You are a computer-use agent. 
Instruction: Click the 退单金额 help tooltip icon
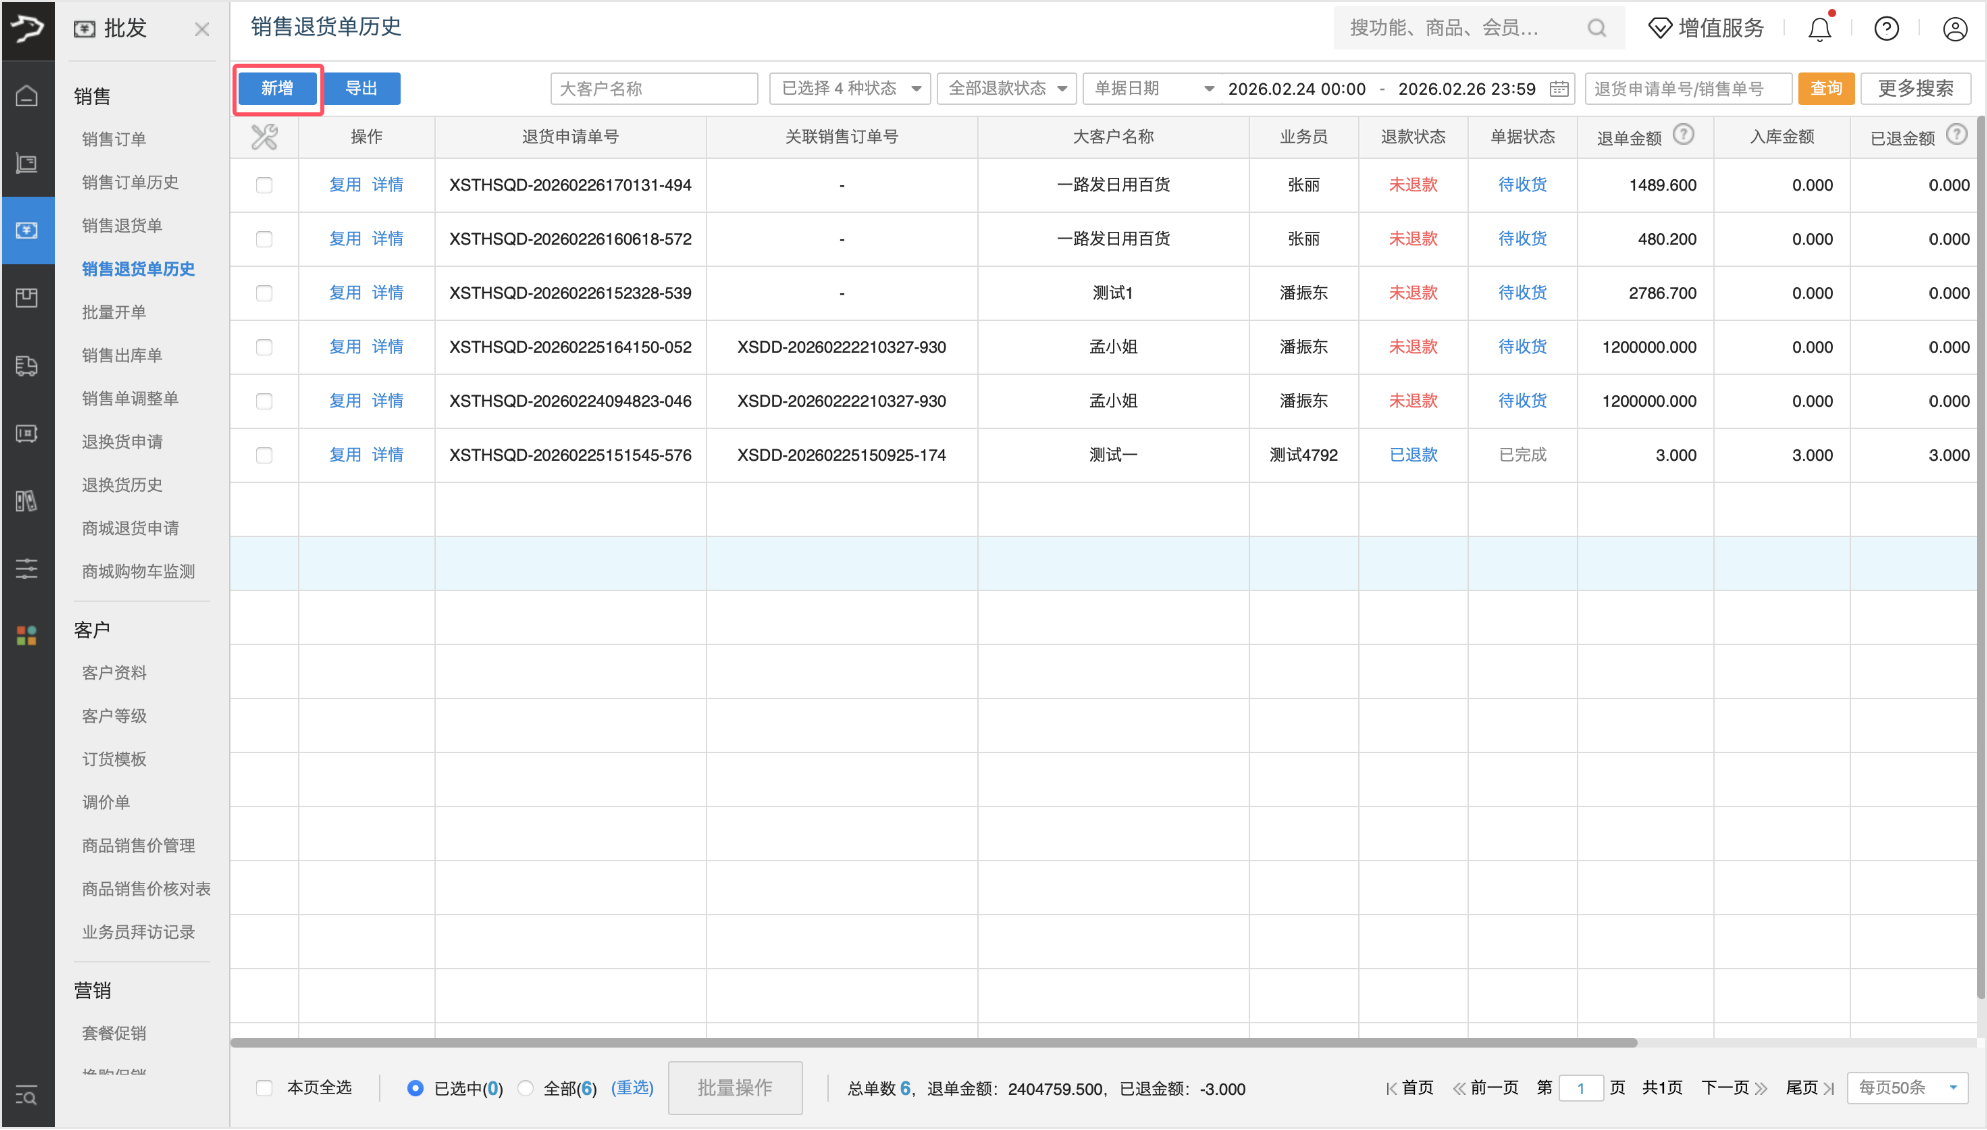1684,135
